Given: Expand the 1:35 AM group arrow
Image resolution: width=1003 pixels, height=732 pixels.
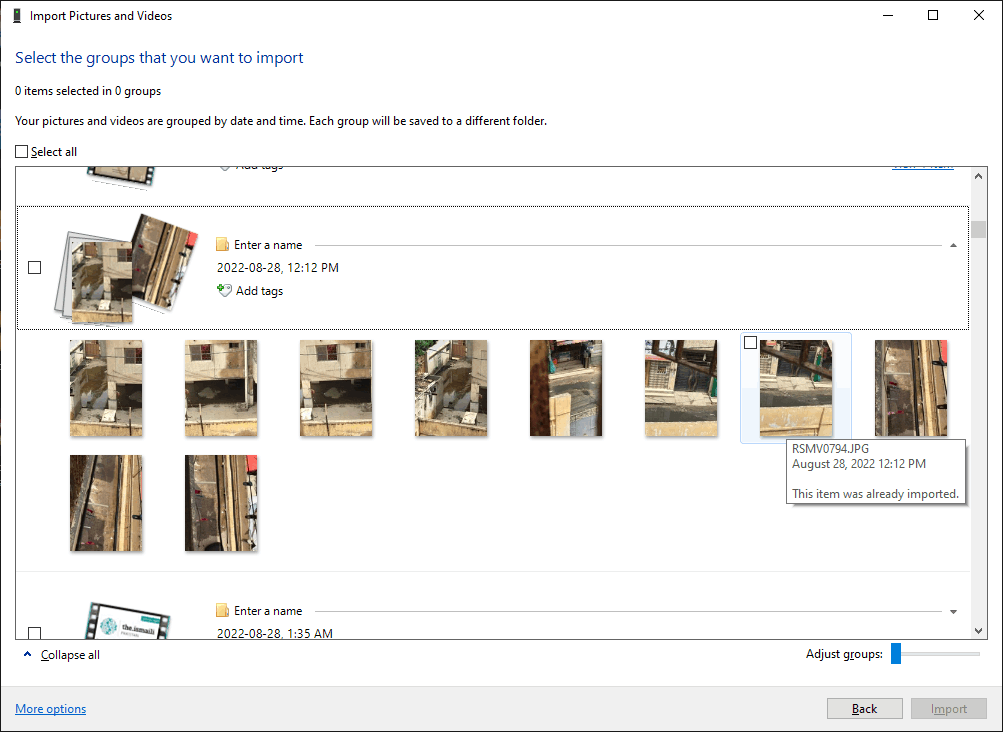Looking at the screenshot, I should point(953,612).
